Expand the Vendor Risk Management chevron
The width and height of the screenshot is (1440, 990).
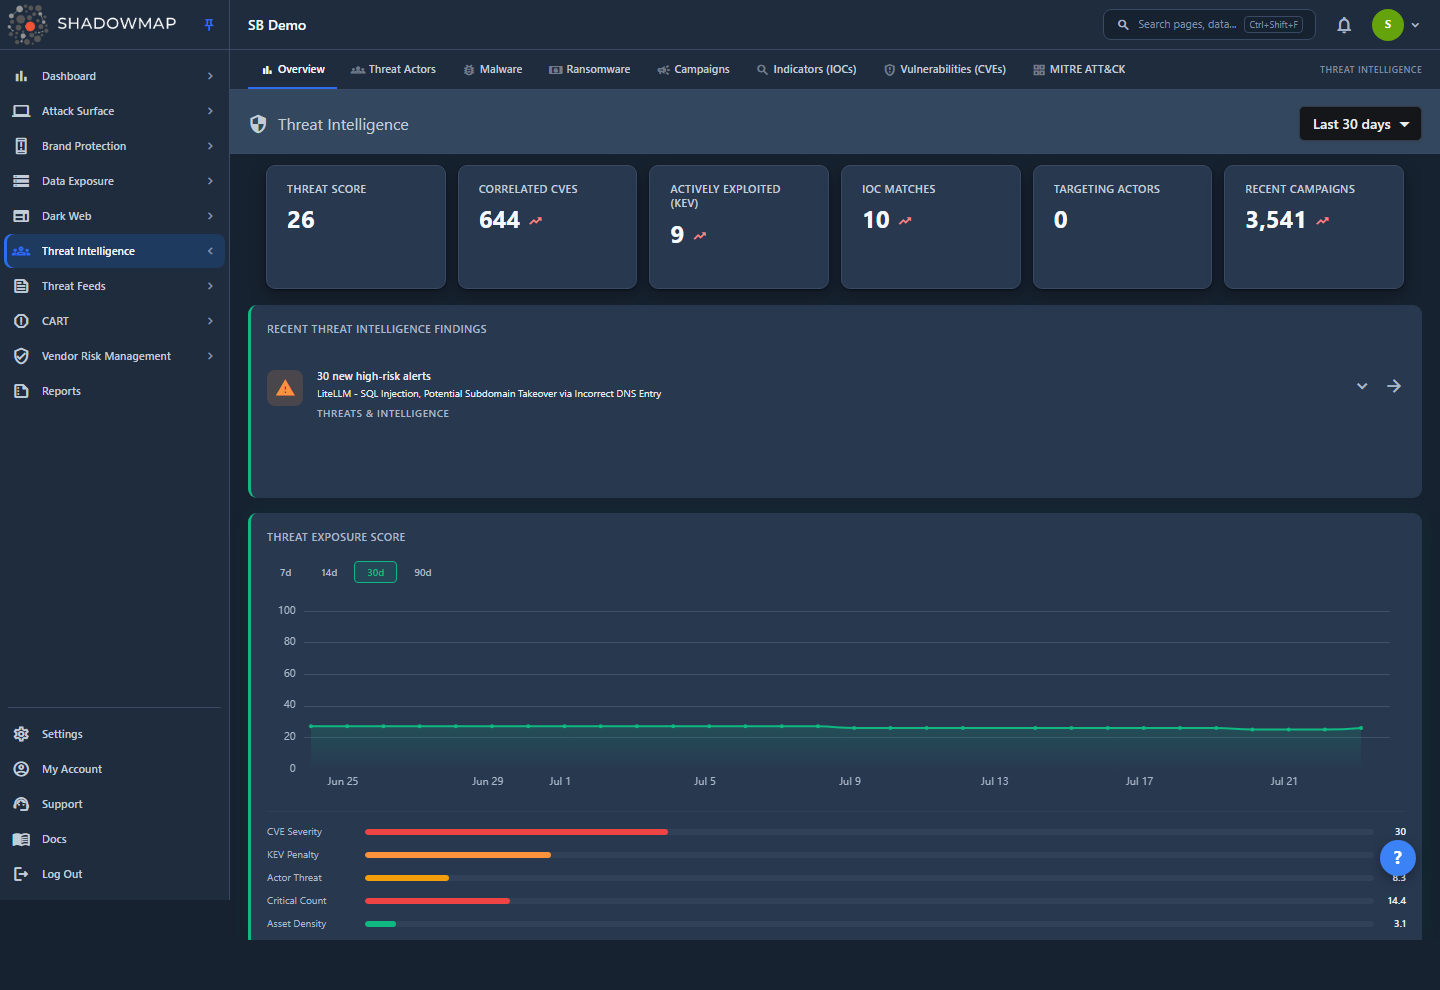coord(210,356)
